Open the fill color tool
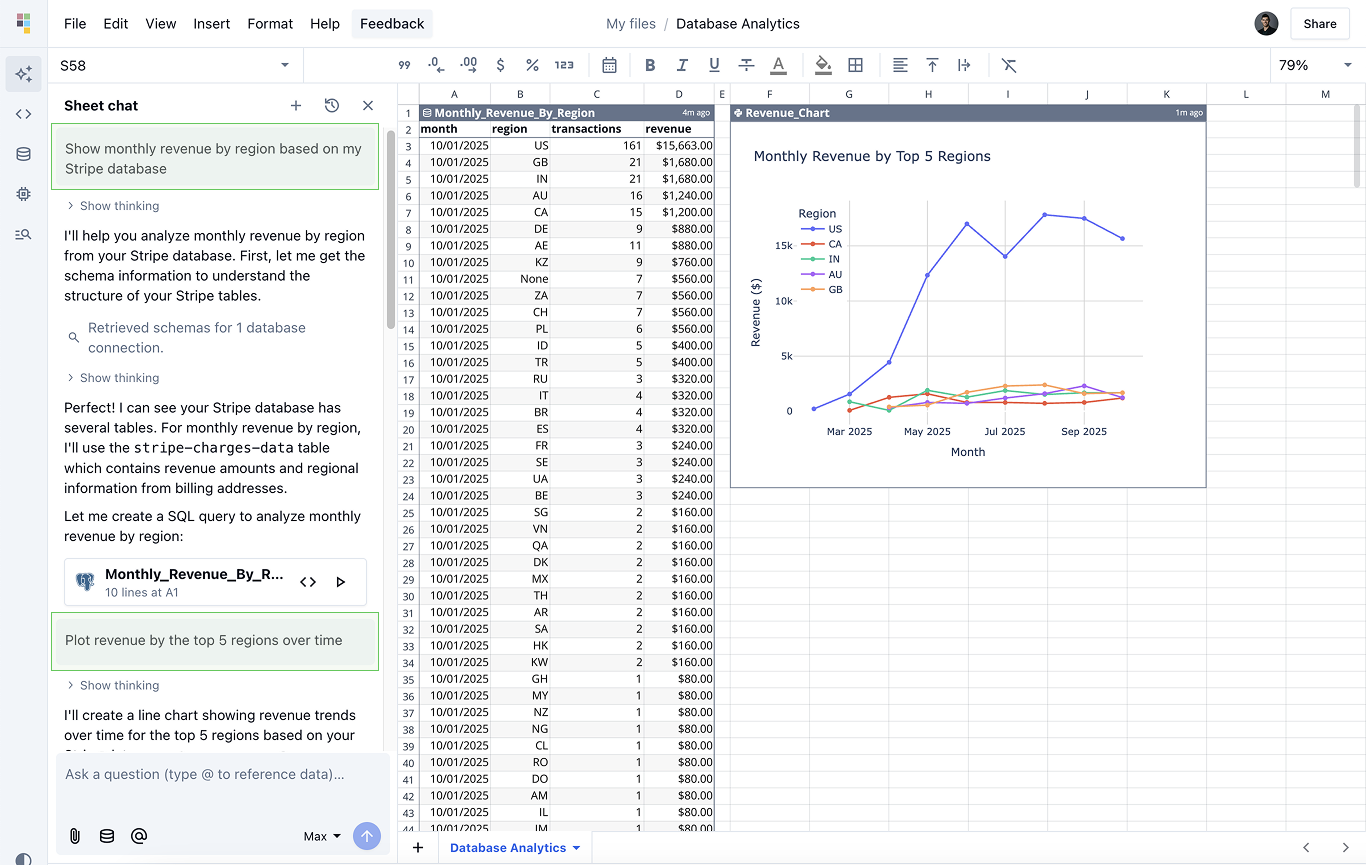The height and width of the screenshot is (865, 1366). [x=823, y=64]
